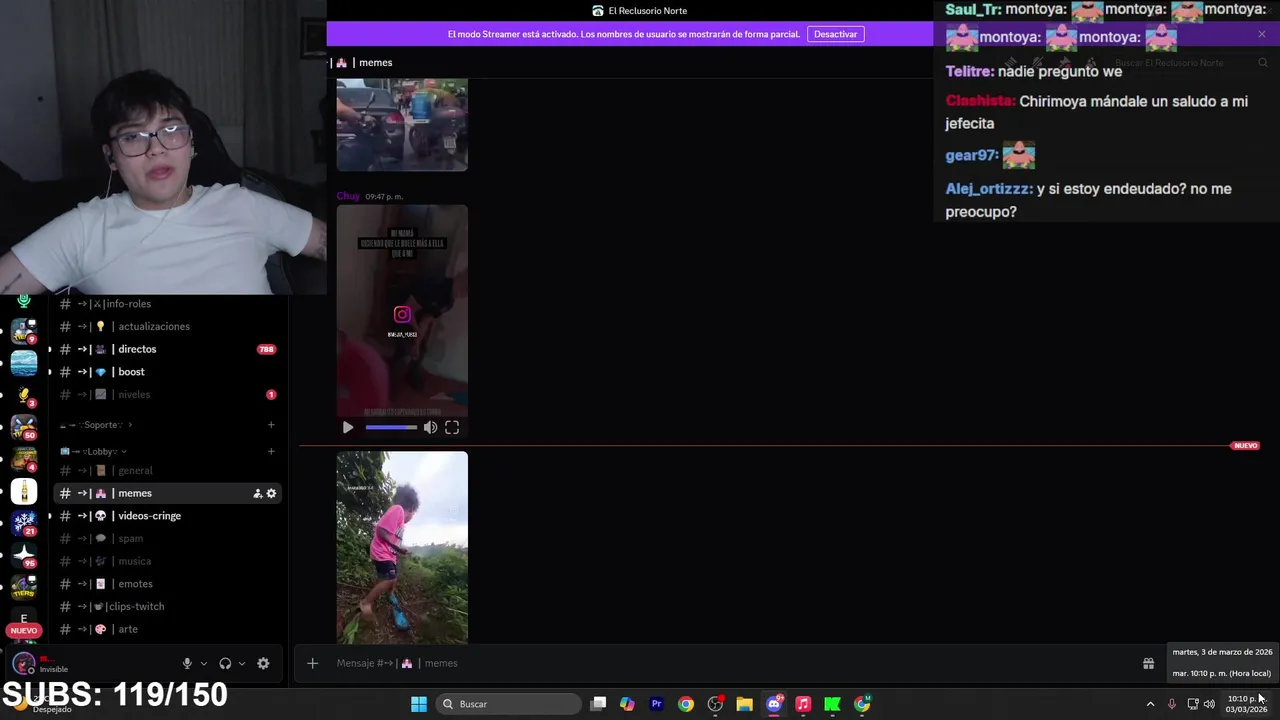Open Apple Music from taskbar

click(x=803, y=704)
